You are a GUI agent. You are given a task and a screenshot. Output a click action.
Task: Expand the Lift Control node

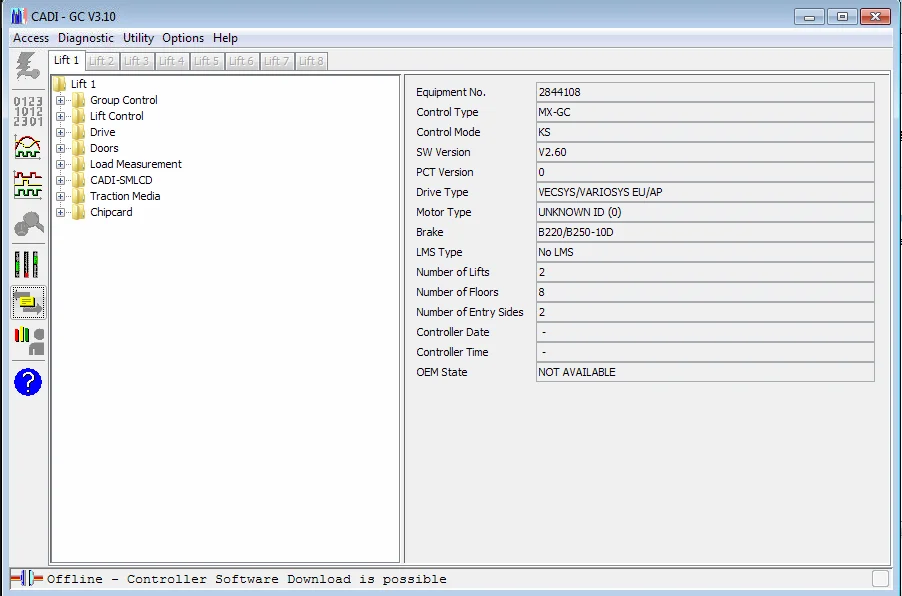(60, 116)
